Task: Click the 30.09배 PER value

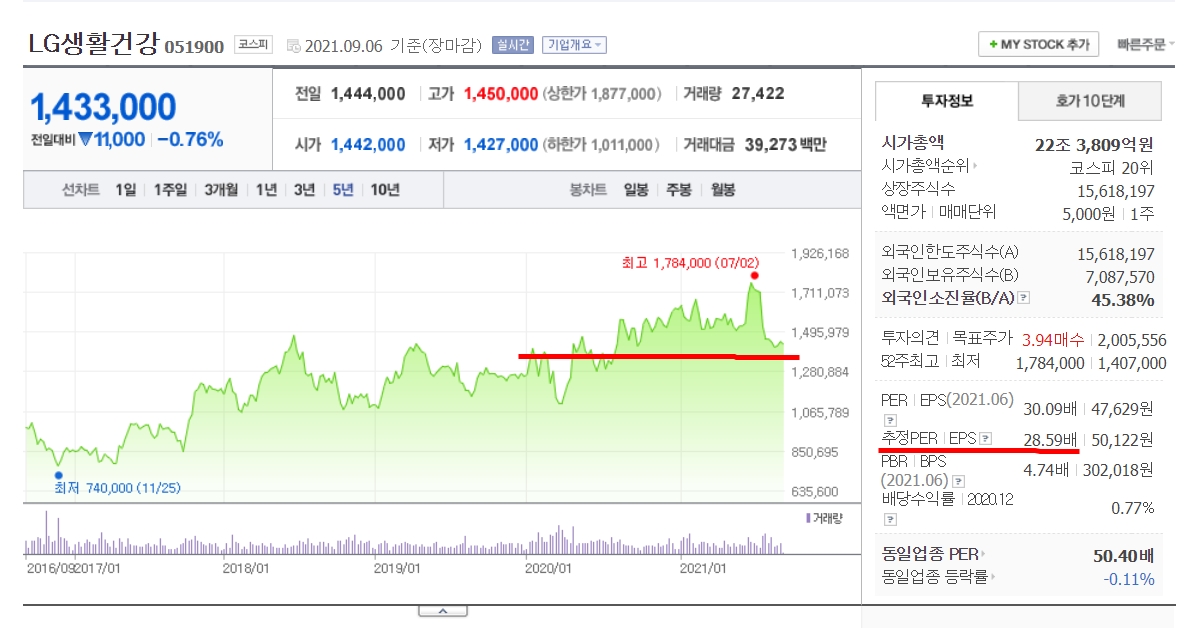Action: [x=1050, y=409]
